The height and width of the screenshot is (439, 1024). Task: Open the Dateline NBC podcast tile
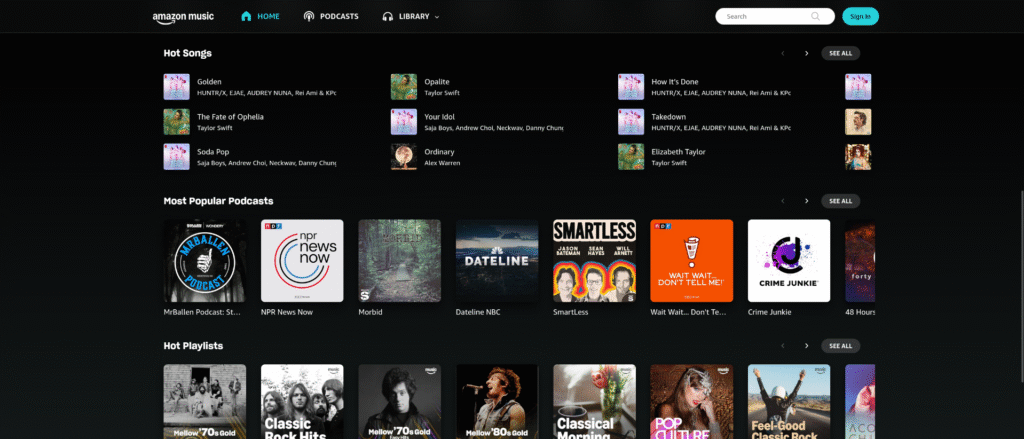pyautogui.click(x=497, y=260)
